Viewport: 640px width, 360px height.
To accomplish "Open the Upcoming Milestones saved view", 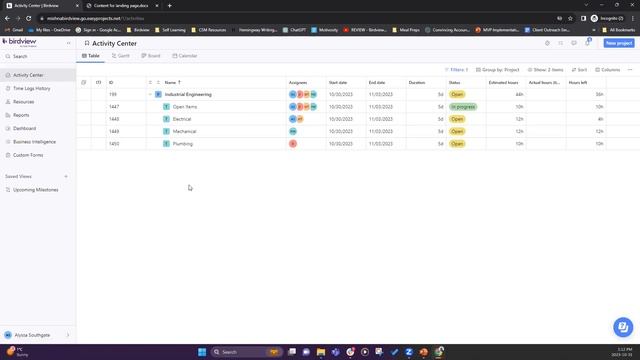I will (36, 190).
